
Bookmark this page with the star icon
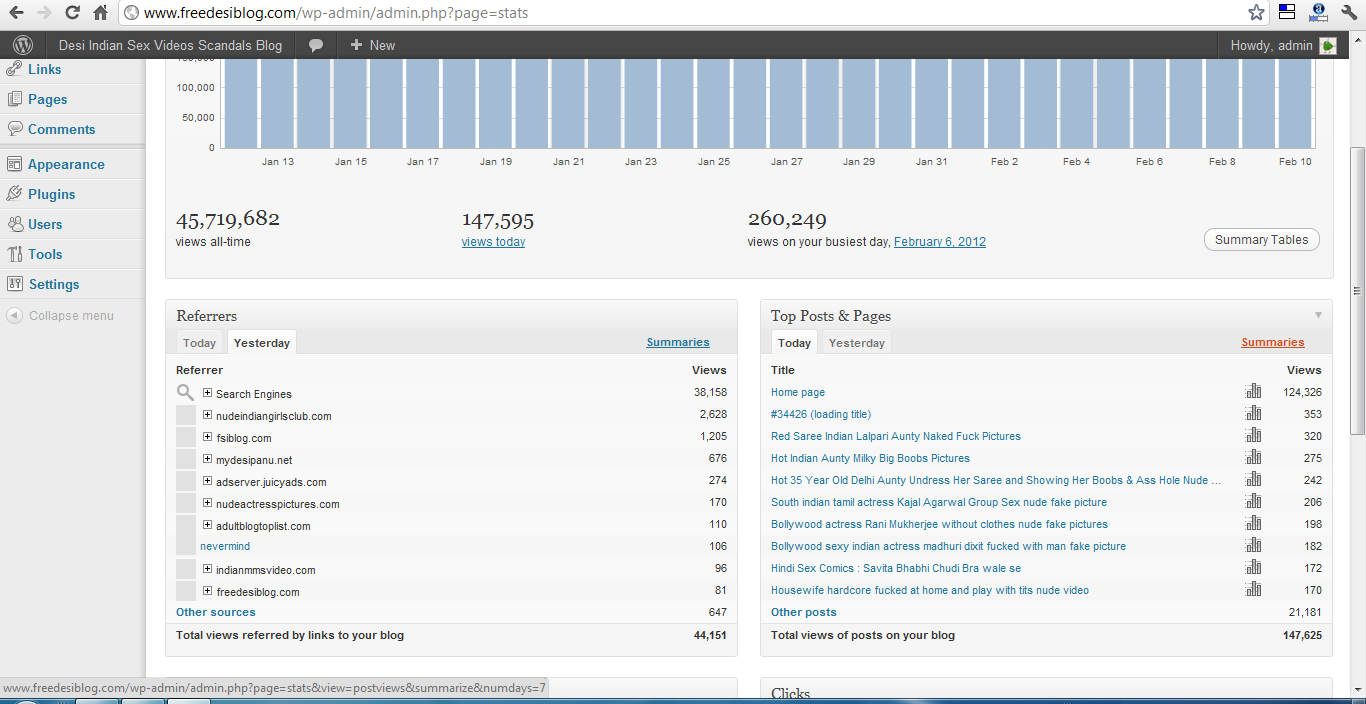1256,13
